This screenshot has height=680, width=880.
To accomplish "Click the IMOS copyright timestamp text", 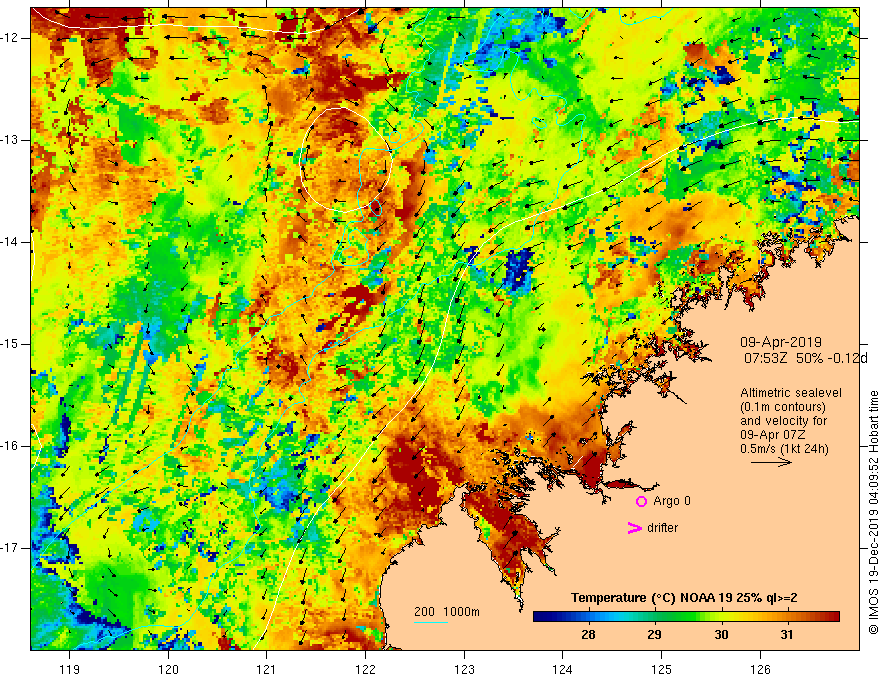I will tap(873, 513).
